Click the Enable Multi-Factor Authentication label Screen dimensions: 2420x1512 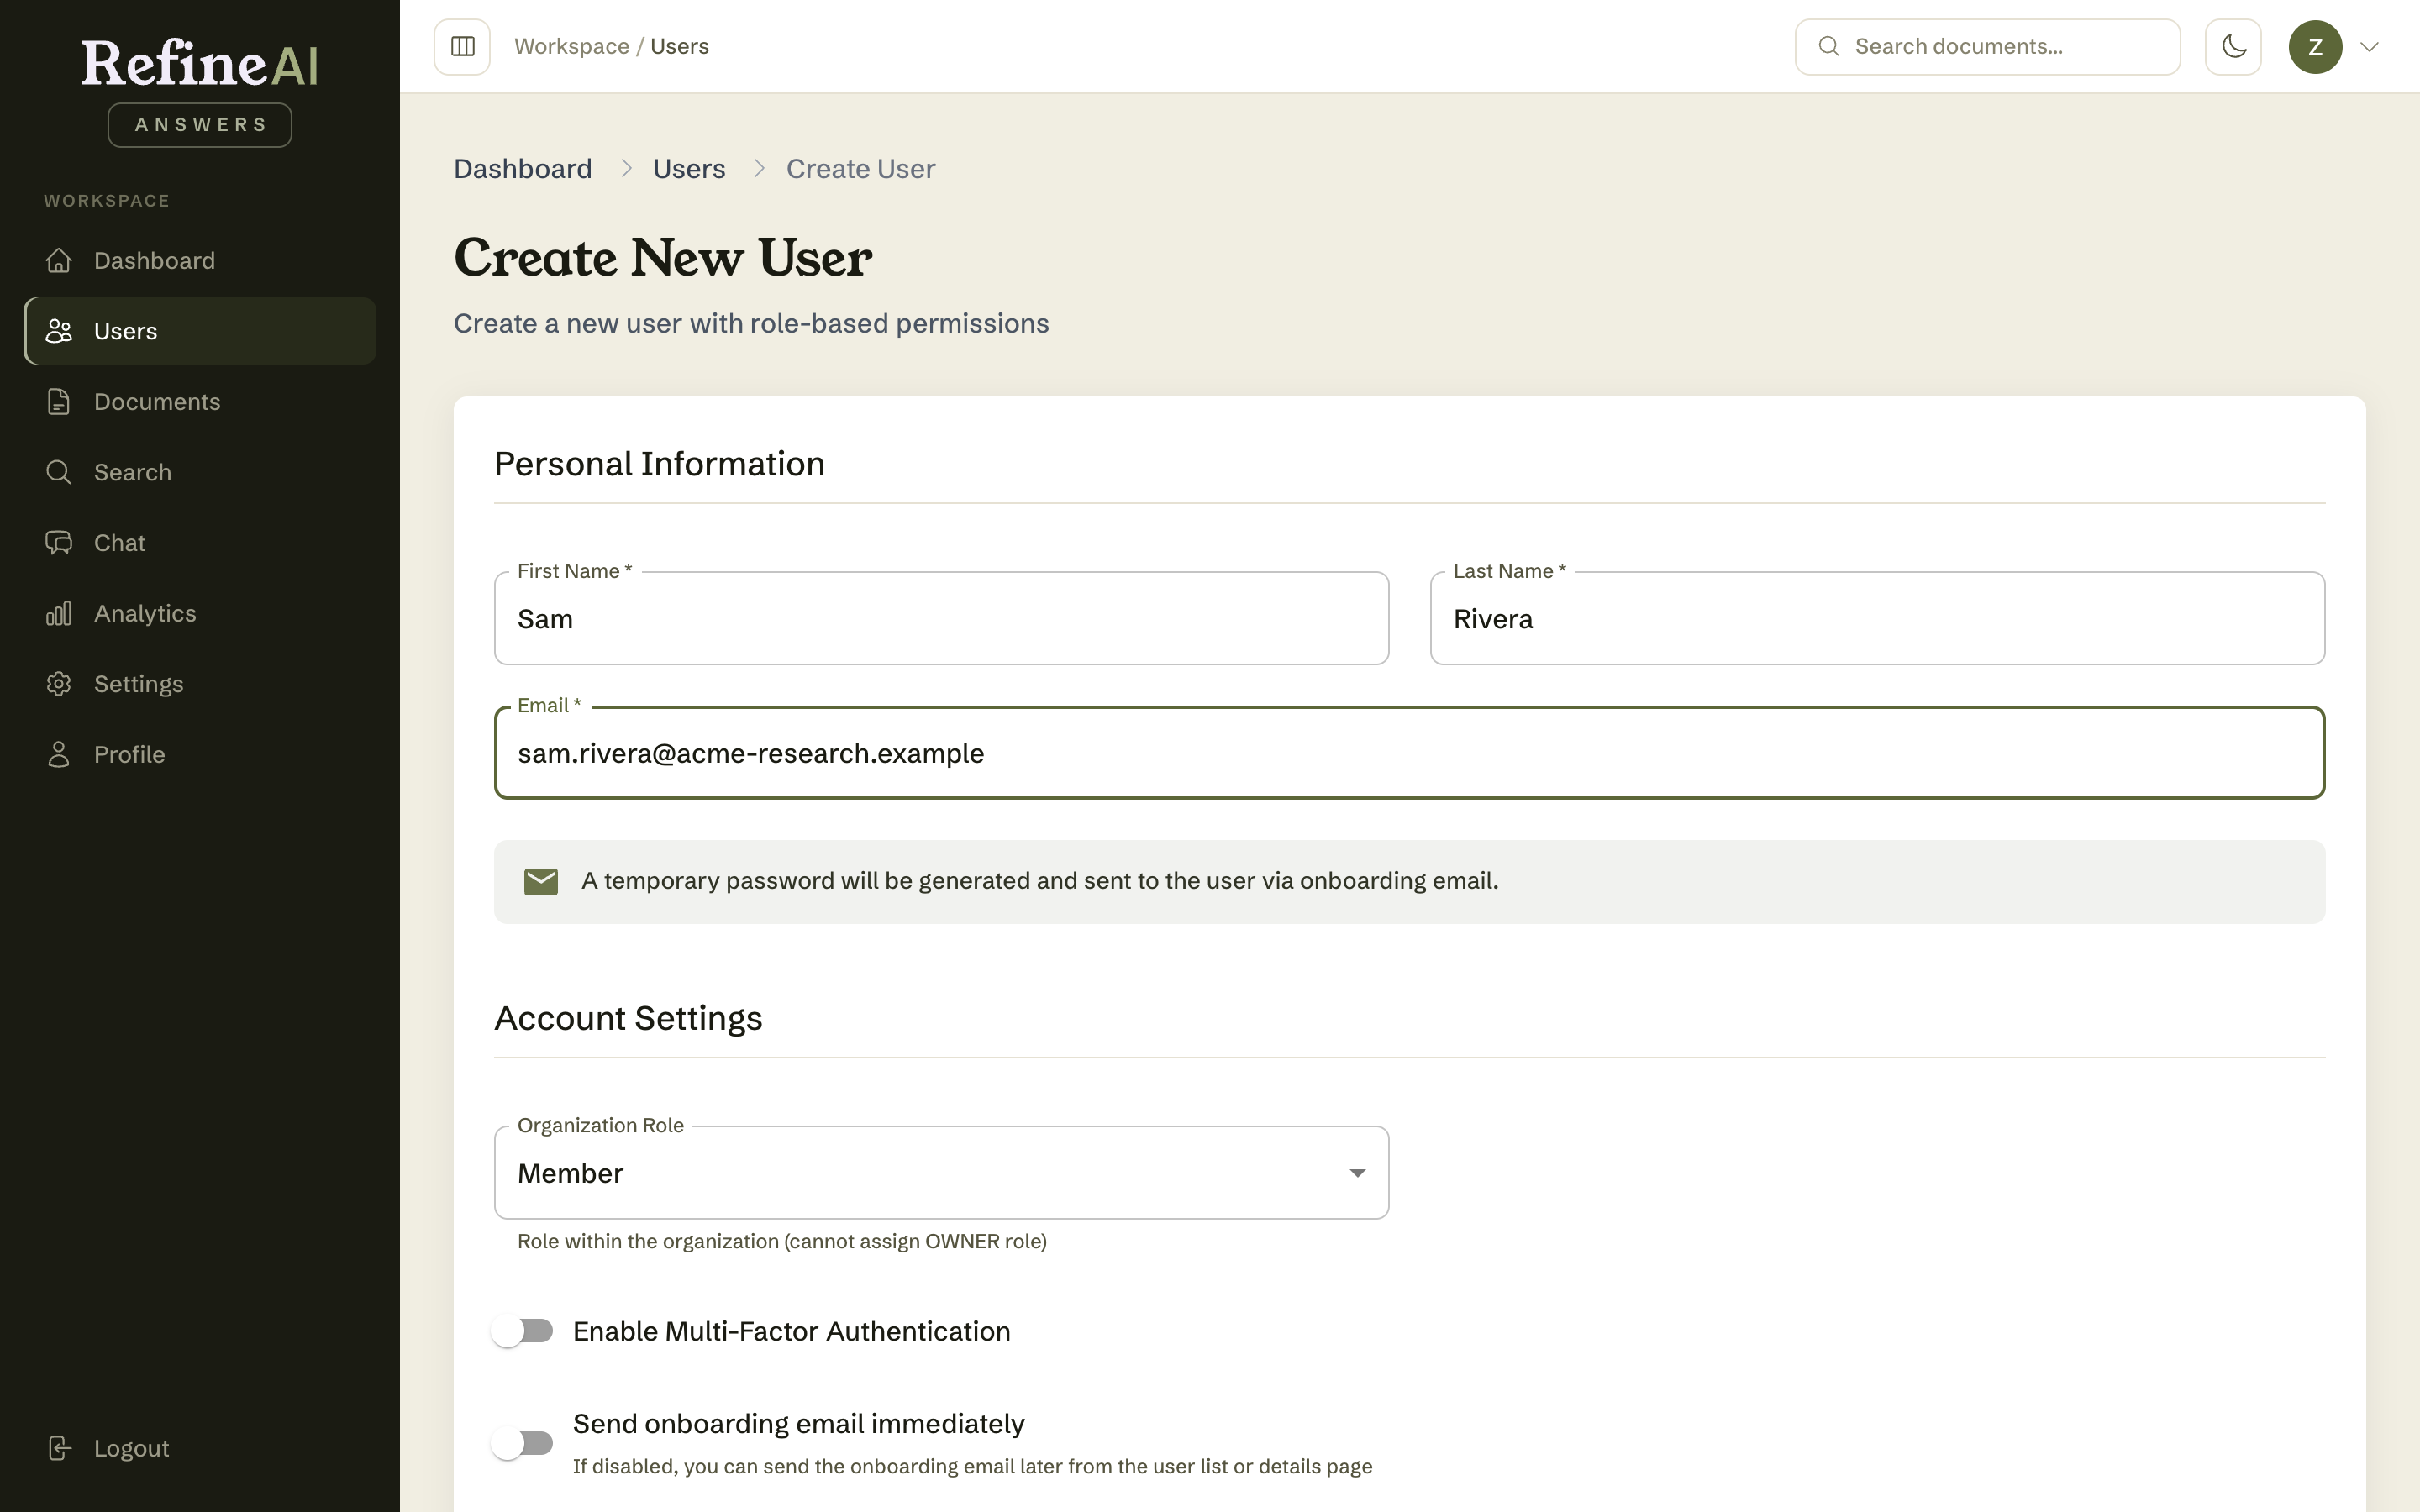(x=792, y=1331)
